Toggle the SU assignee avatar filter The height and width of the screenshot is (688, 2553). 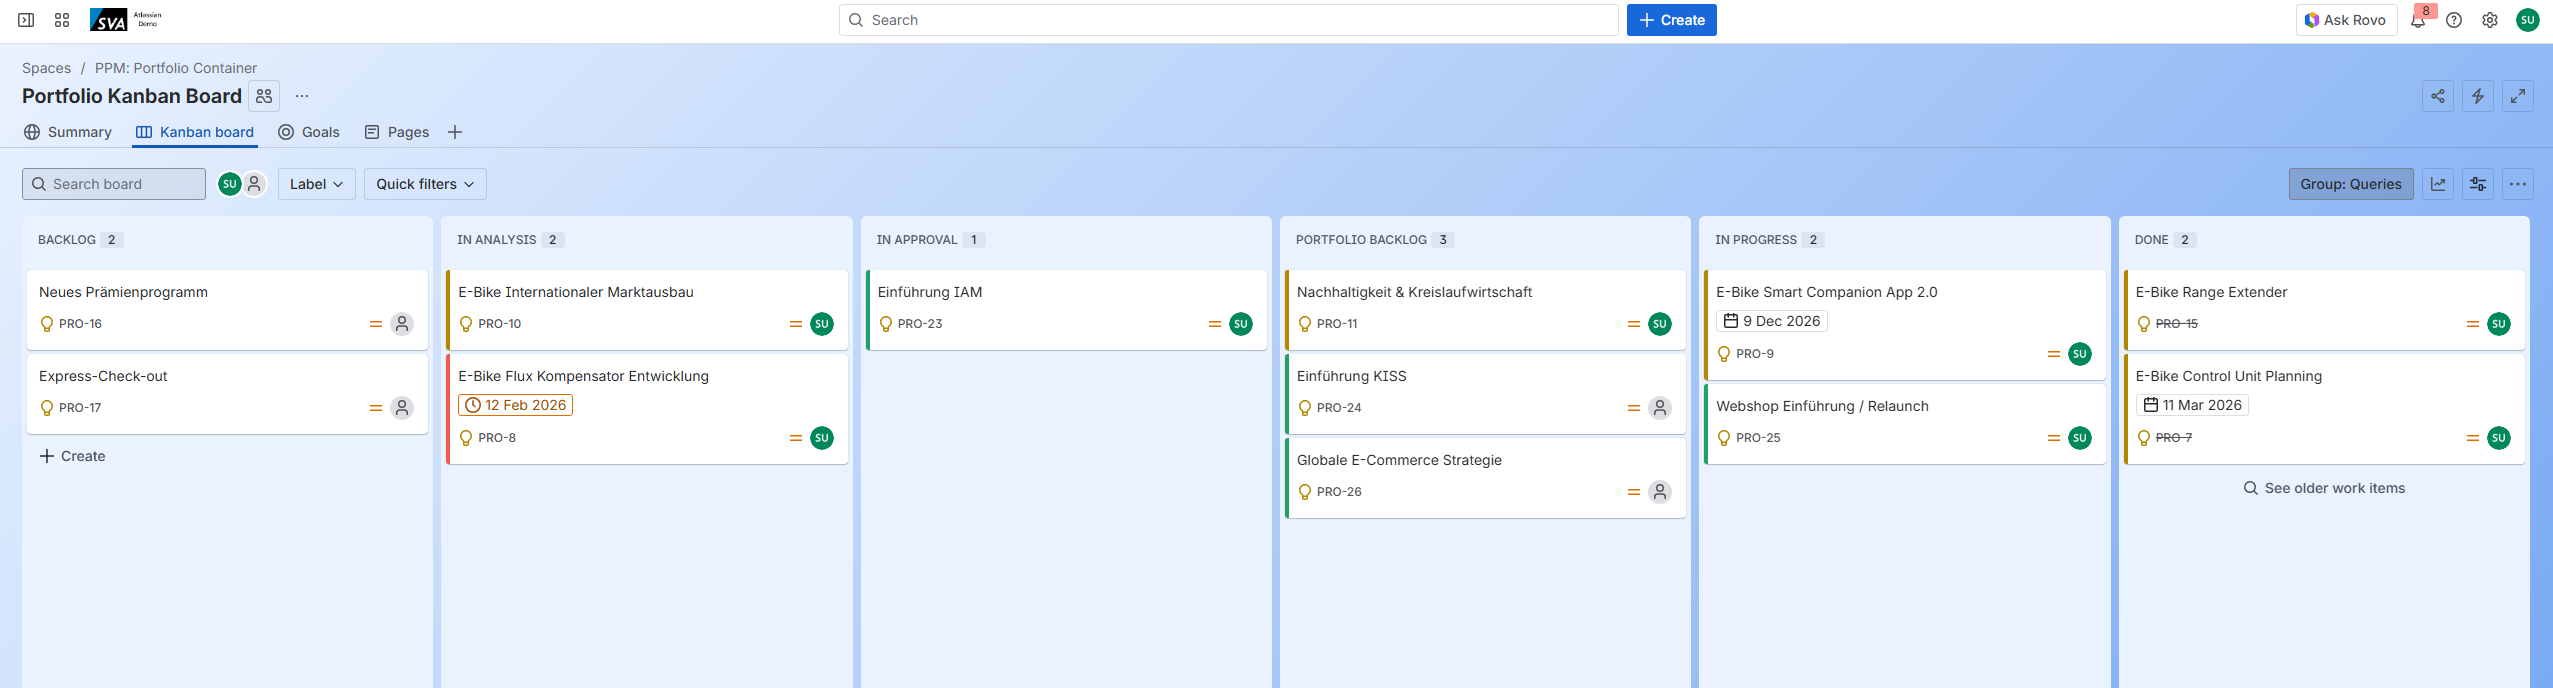(x=230, y=184)
